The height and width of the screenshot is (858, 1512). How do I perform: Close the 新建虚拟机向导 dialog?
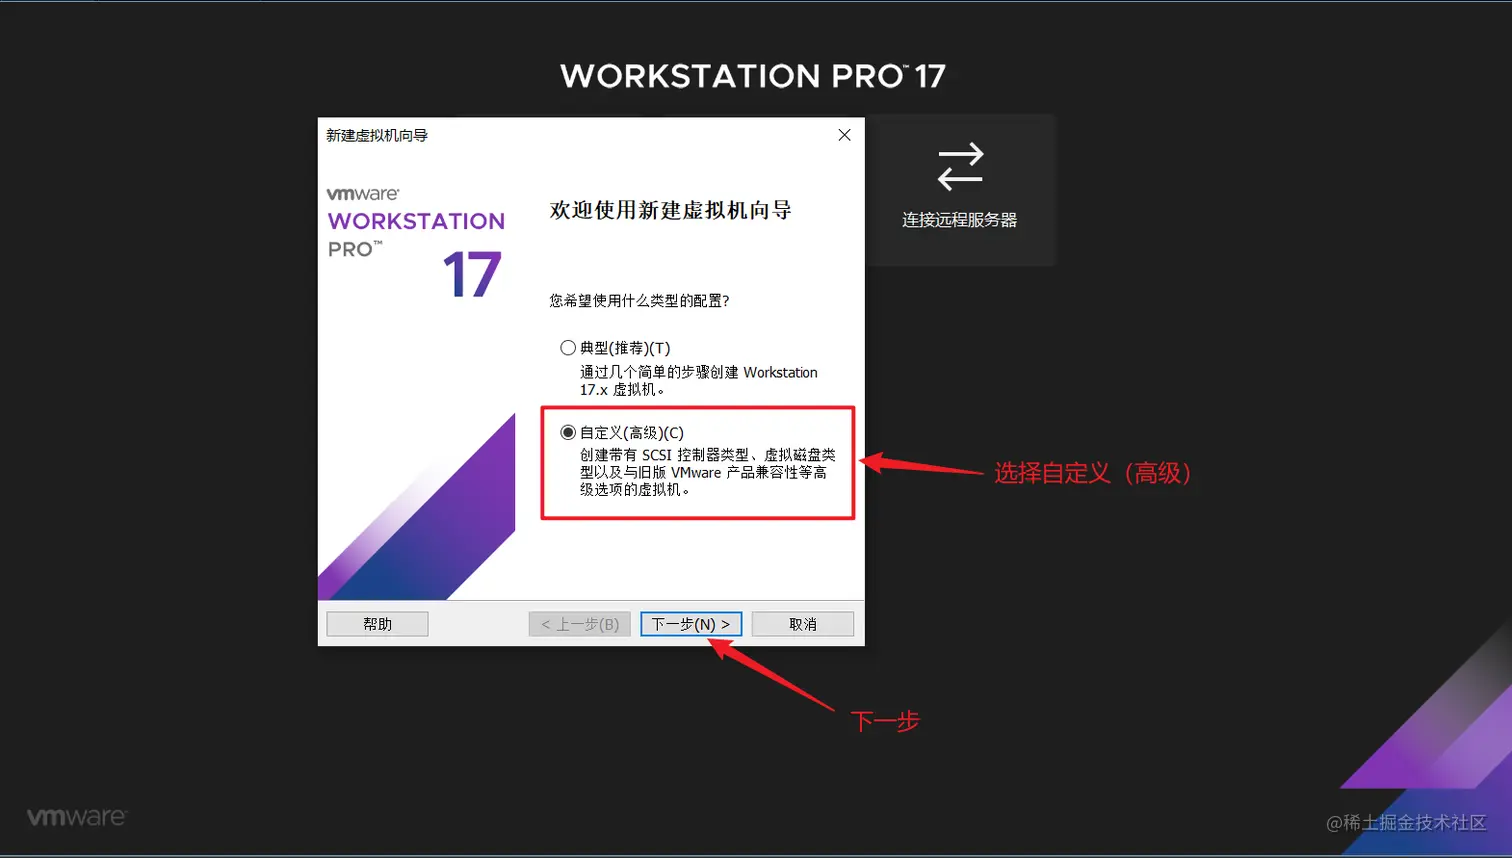click(843, 134)
